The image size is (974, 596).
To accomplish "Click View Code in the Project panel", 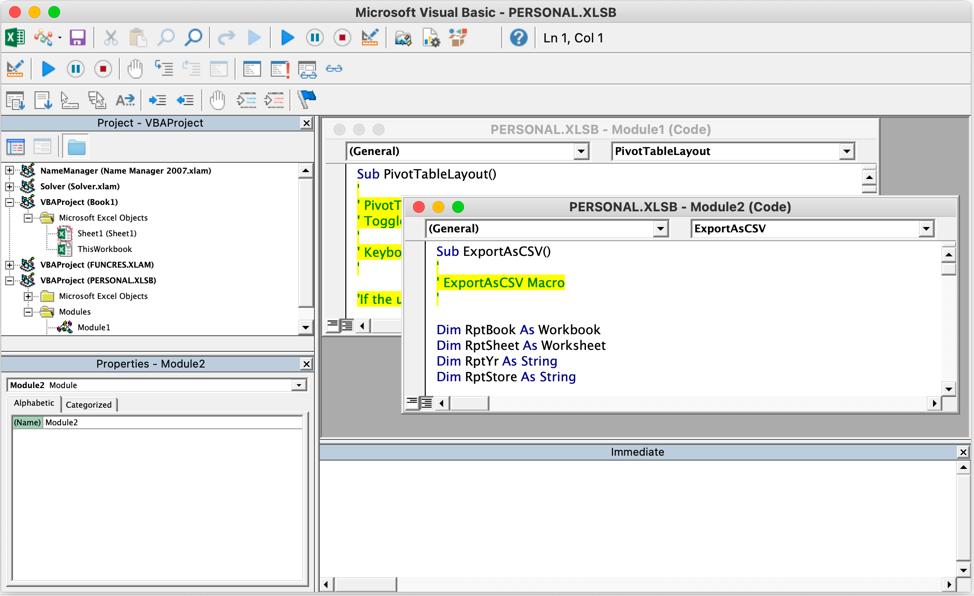I will pyautogui.click(x=15, y=147).
